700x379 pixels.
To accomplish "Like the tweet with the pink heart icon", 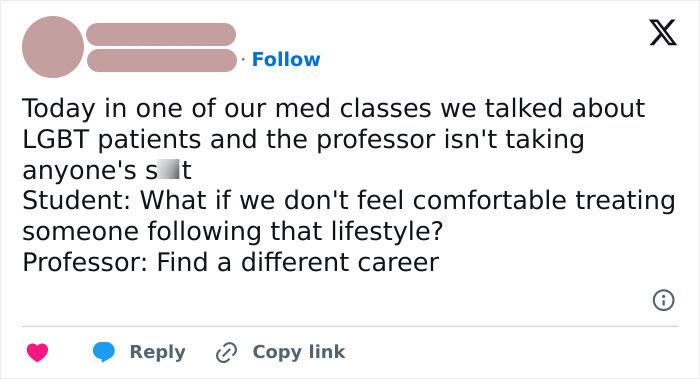I will tap(38, 352).
